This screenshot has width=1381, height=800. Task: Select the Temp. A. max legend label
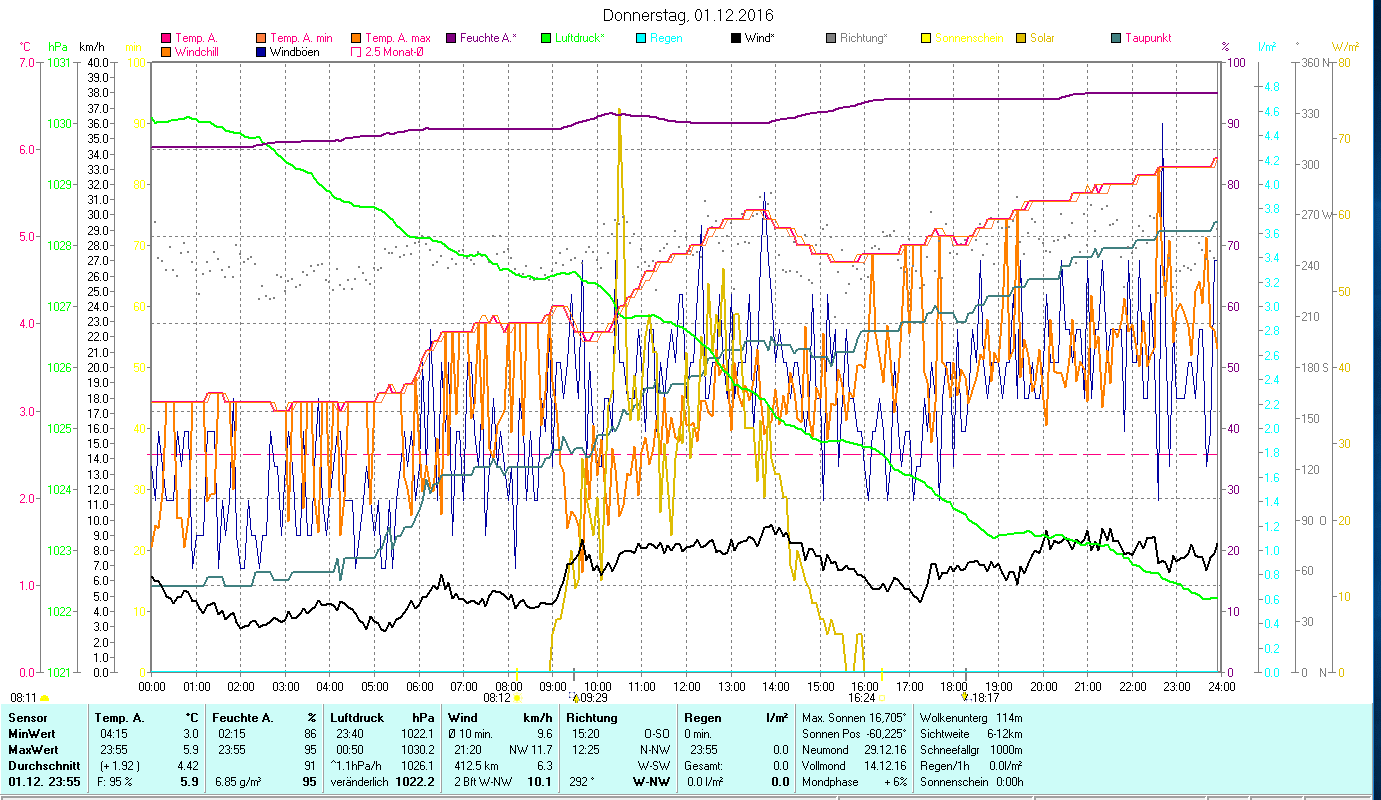tap(398, 39)
